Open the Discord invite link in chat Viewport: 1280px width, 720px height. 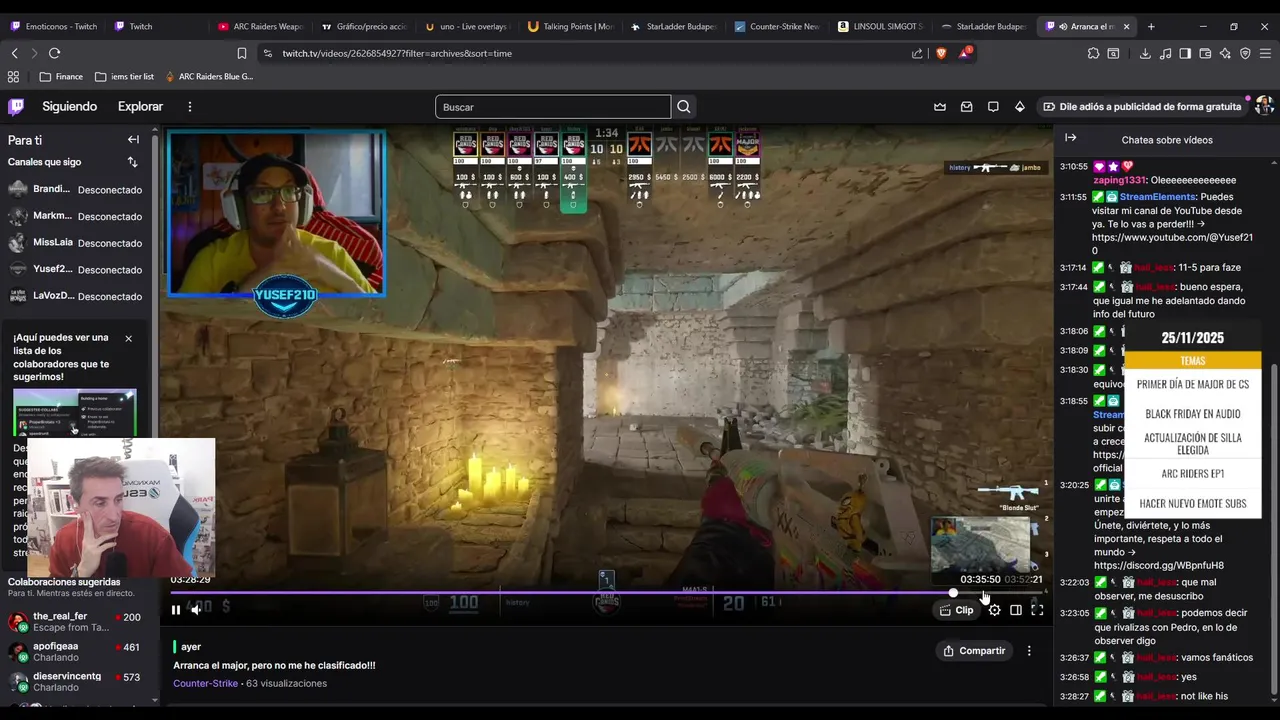pyautogui.click(x=1158, y=565)
